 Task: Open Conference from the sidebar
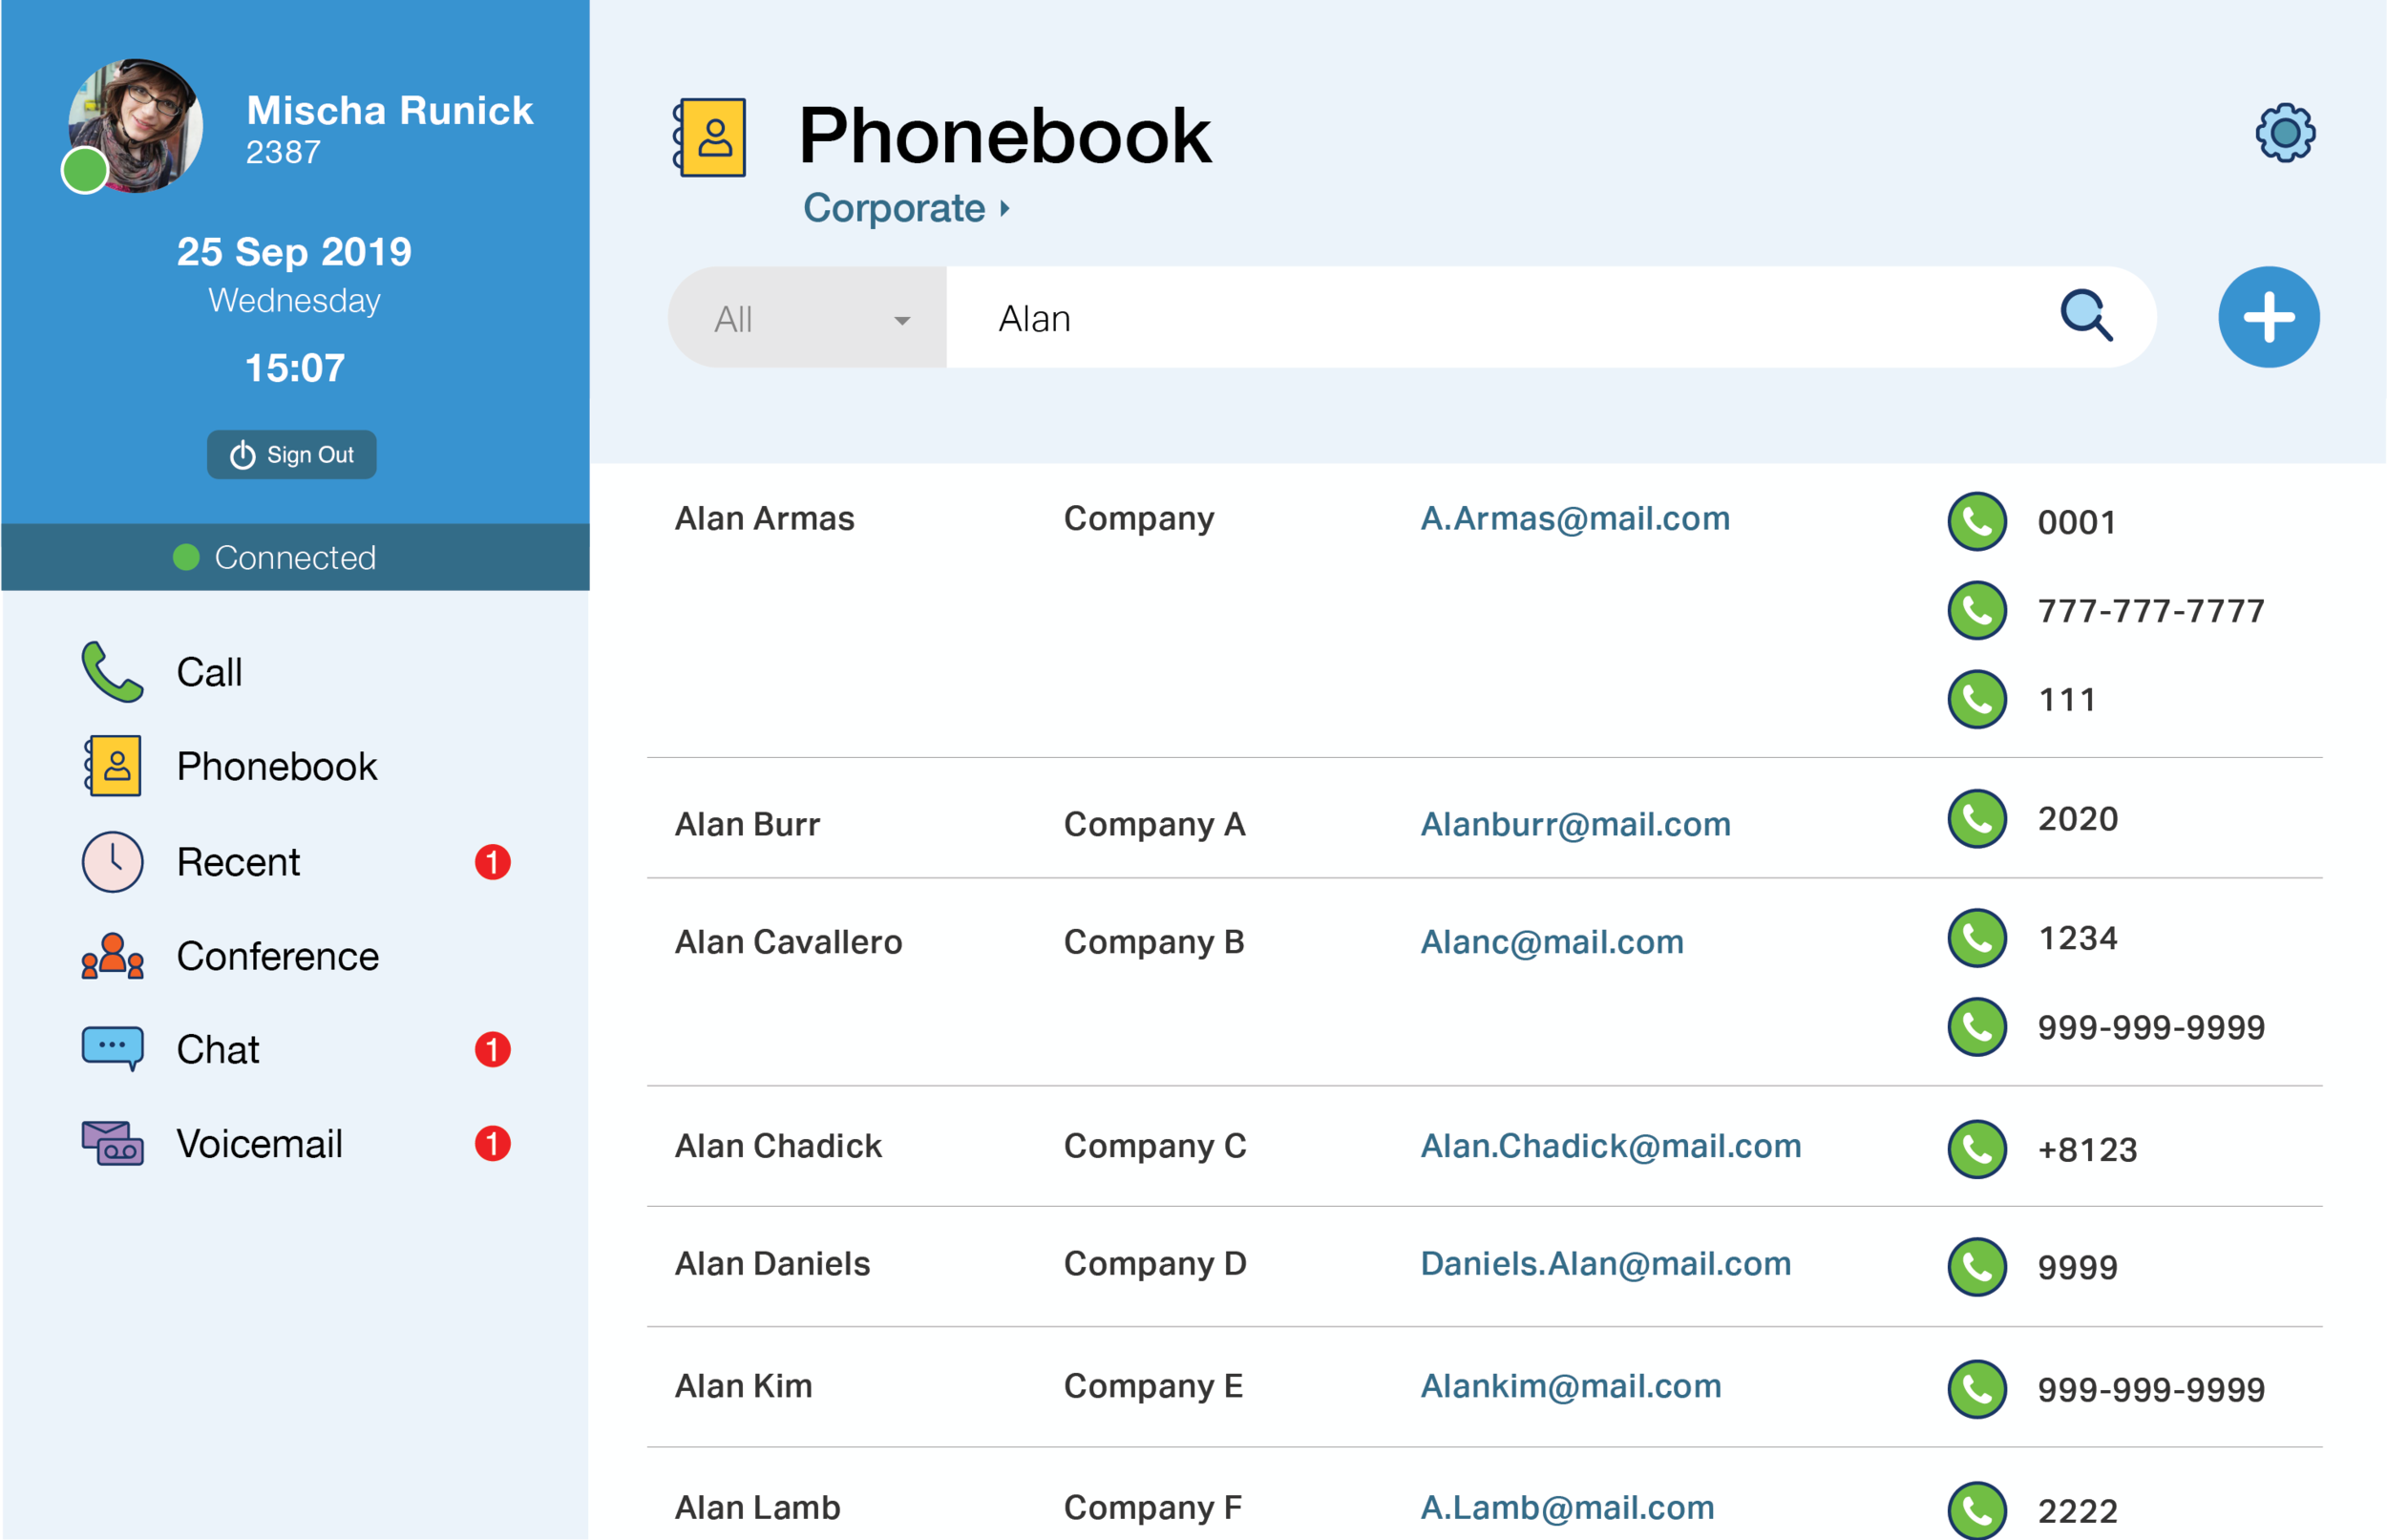click(277, 956)
